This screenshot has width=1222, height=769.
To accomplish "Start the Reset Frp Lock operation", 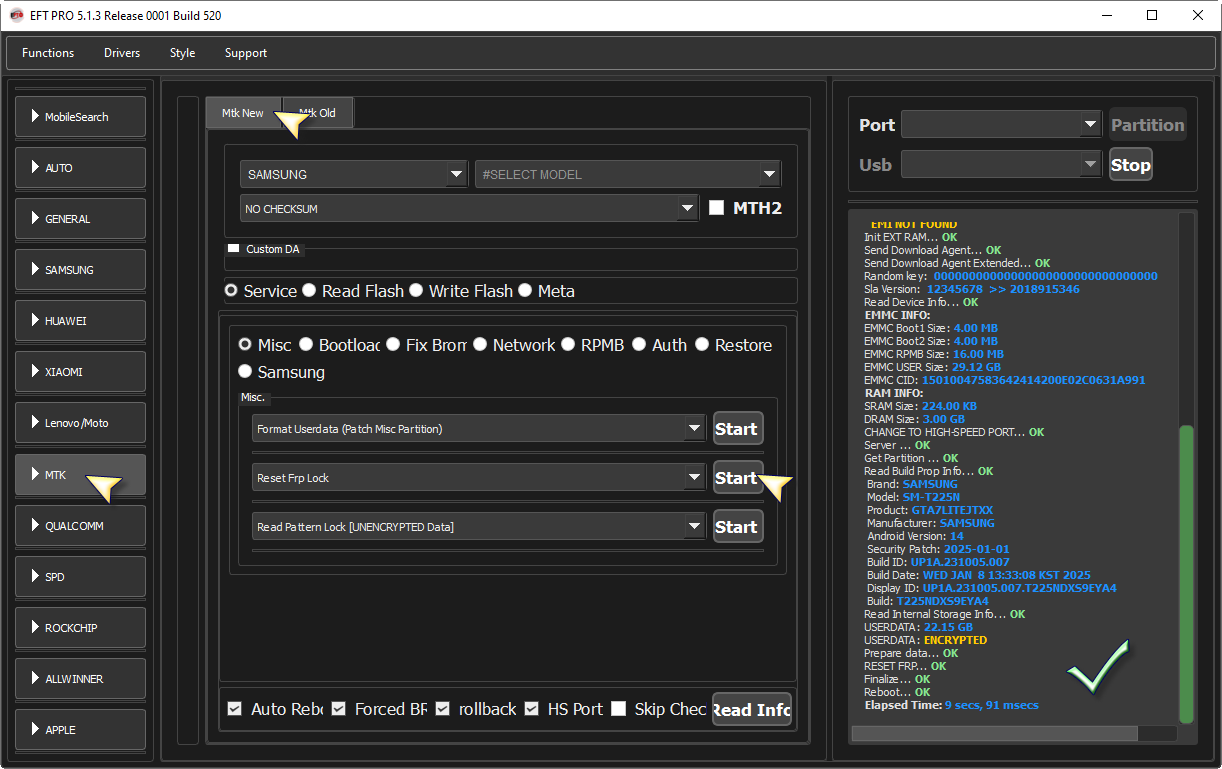I will (x=737, y=478).
